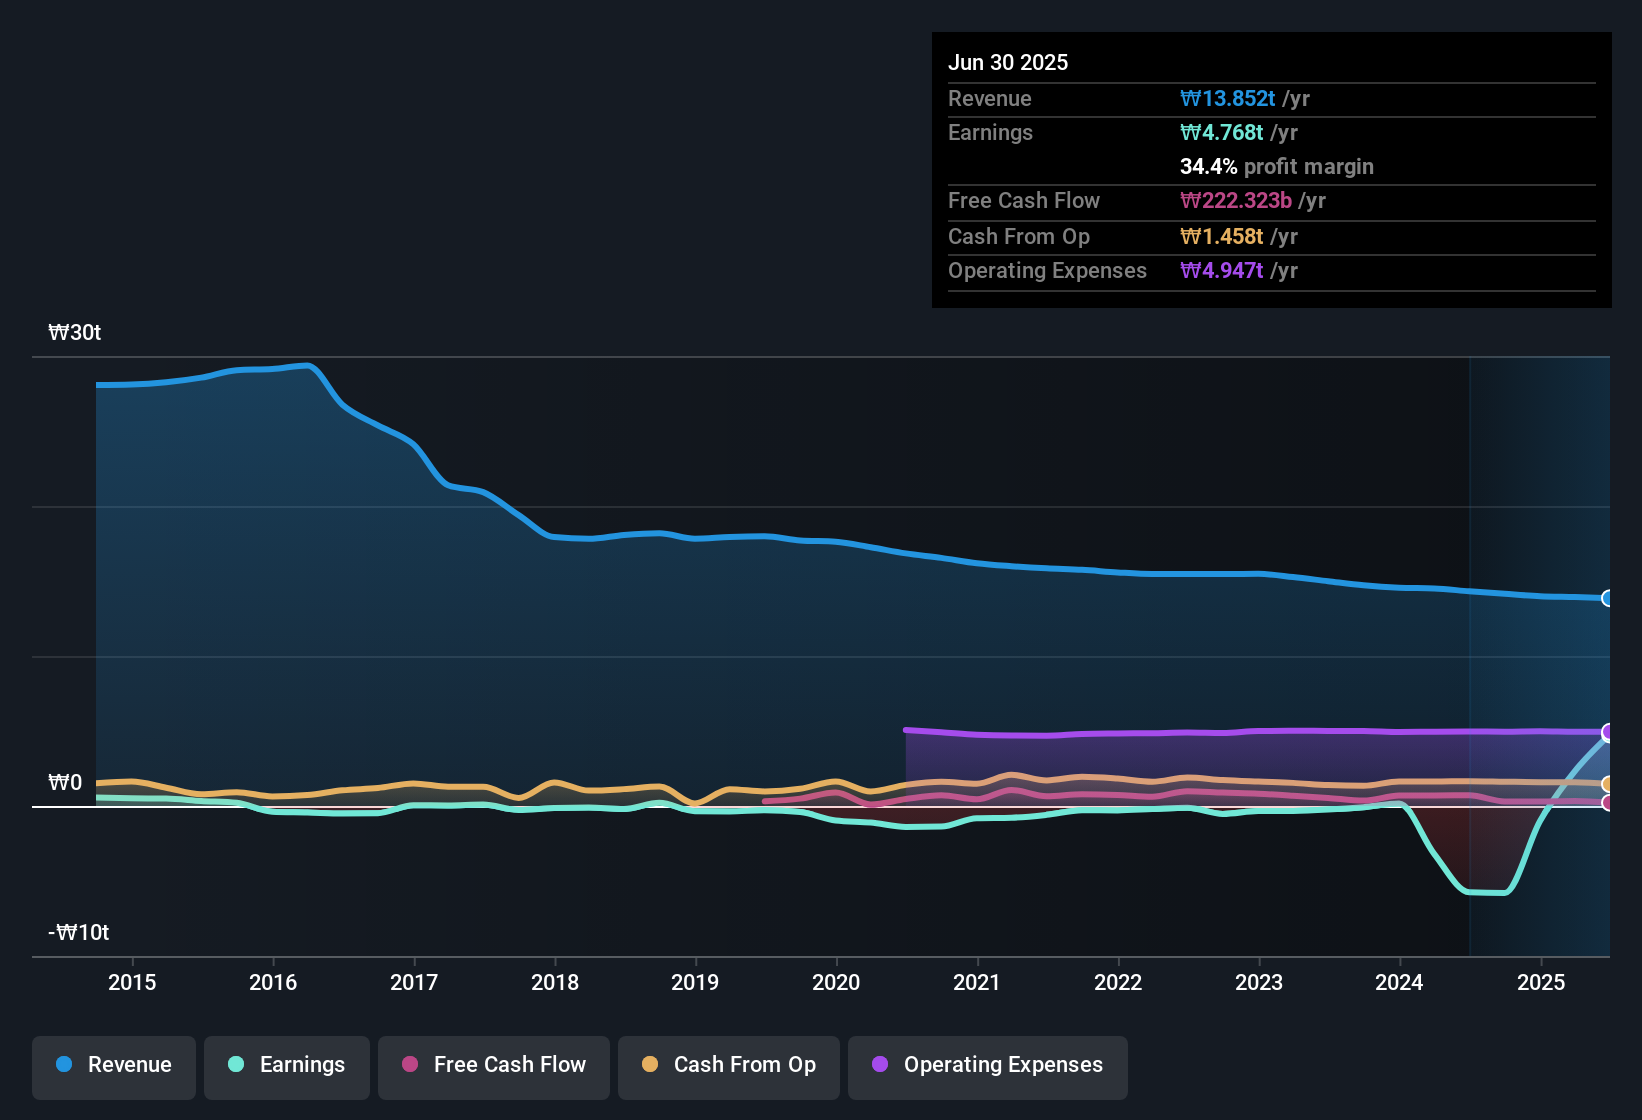This screenshot has width=1642, height=1120.
Task: Click the teal Earnings dot in the legend
Action: coord(236,1066)
